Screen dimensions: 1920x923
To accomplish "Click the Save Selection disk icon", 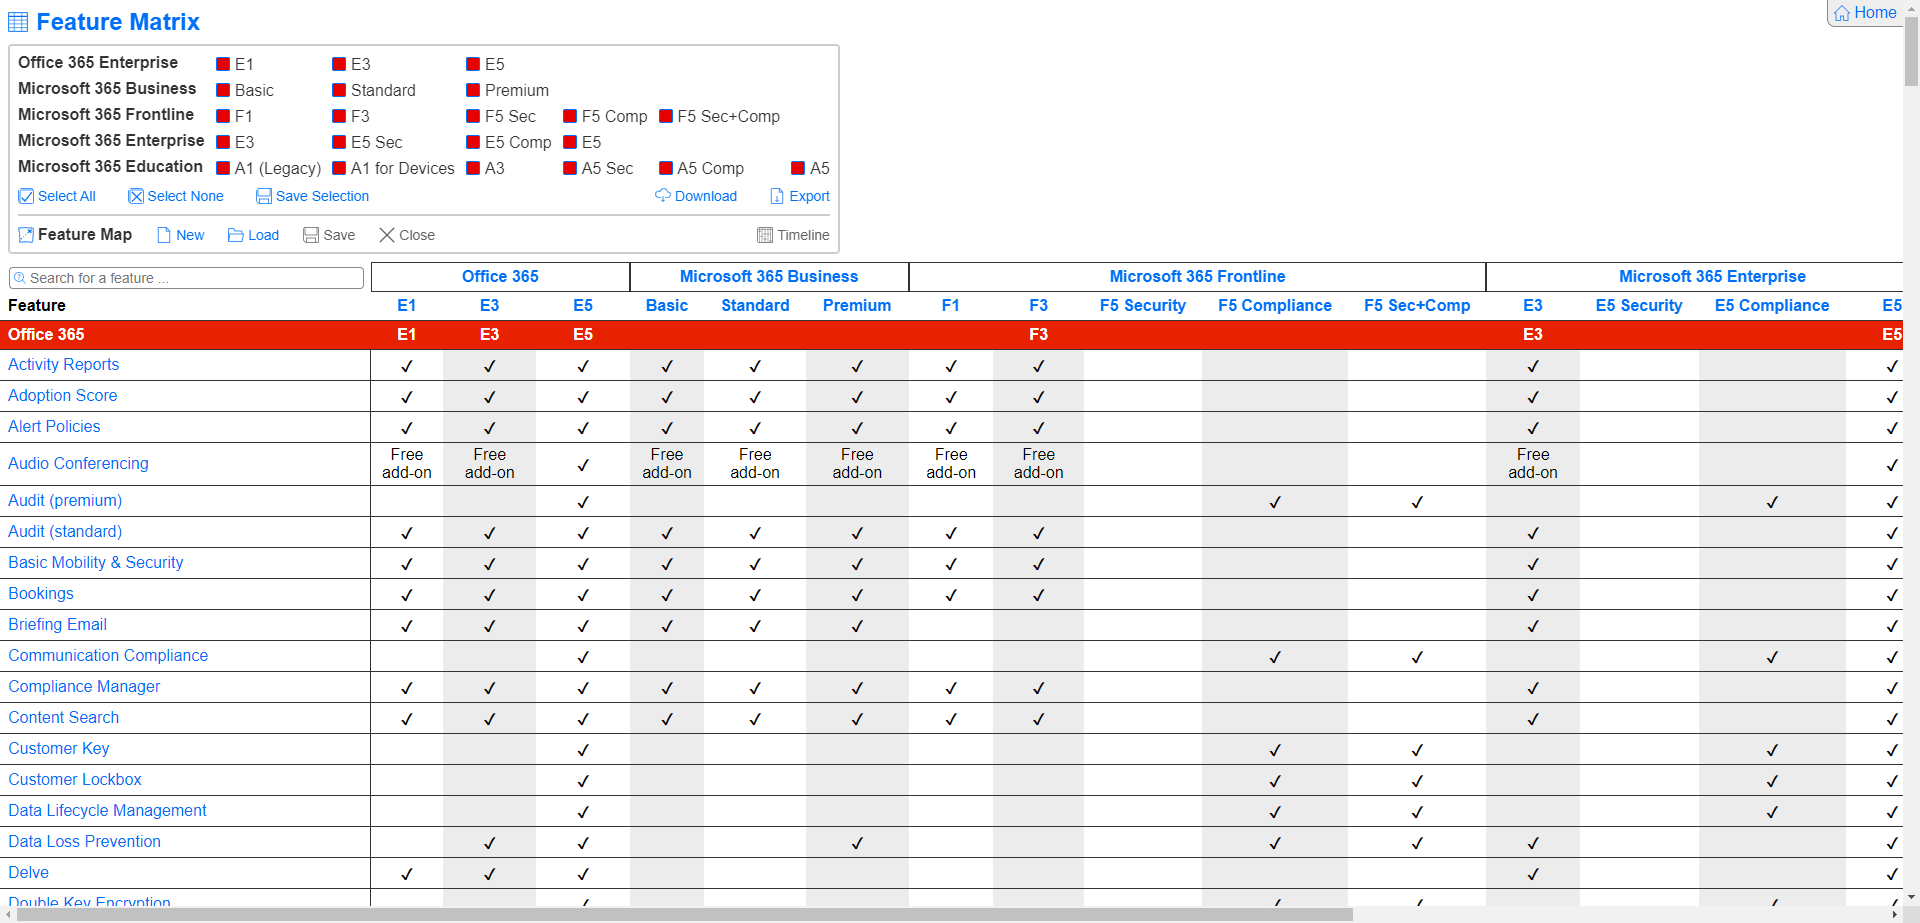I will point(264,196).
